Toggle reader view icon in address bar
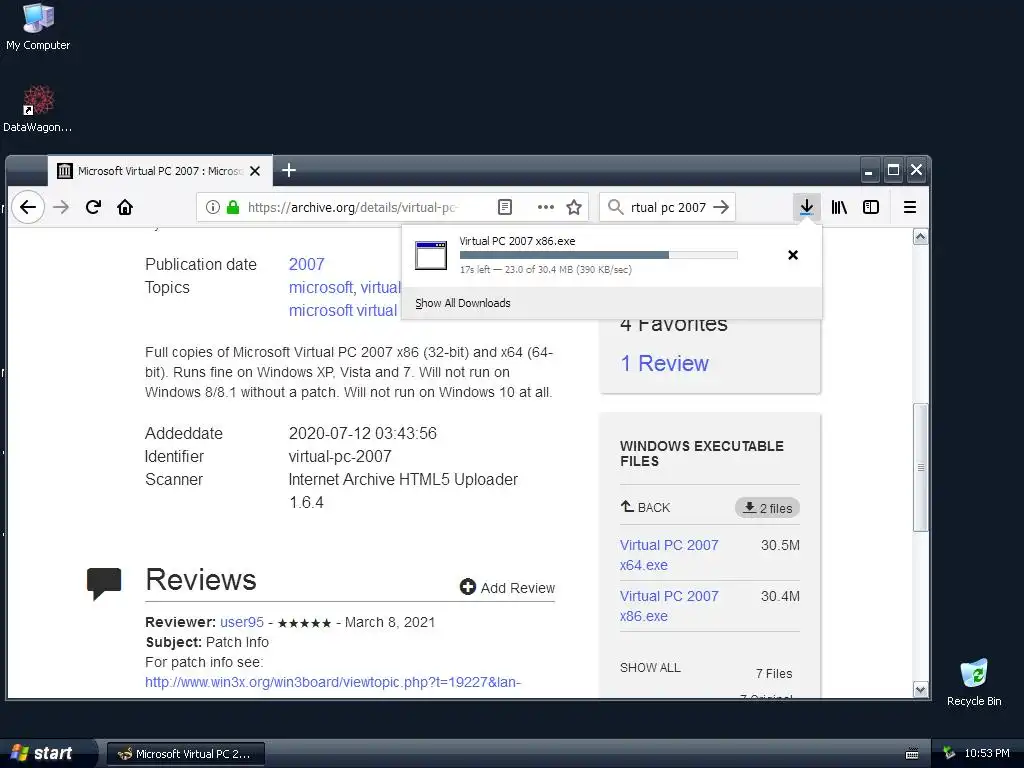Viewport: 1024px width, 768px height. click(505, 207)
